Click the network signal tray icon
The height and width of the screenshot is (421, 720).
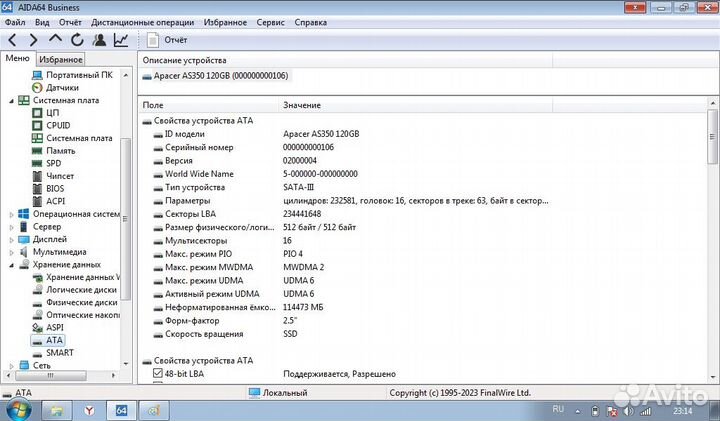(645, 411)
